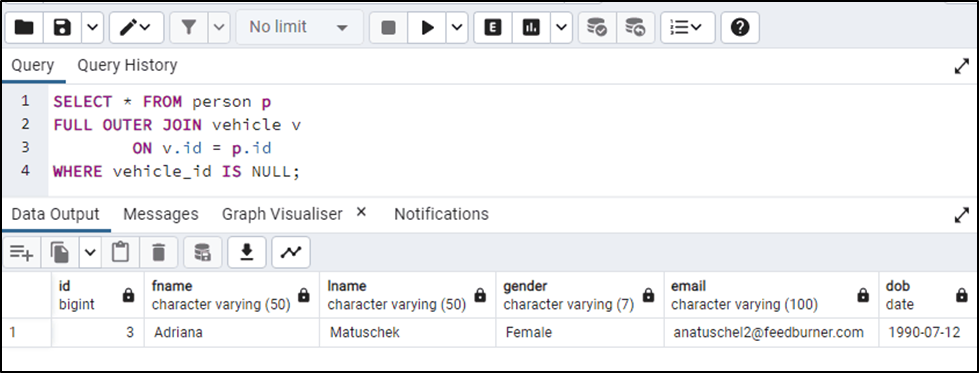Image resolution: width=979 pixels, height=373 pixels.
Task: Place cursor on WHERE vehicle_id IS NULL line
Action: coord(177,172)
